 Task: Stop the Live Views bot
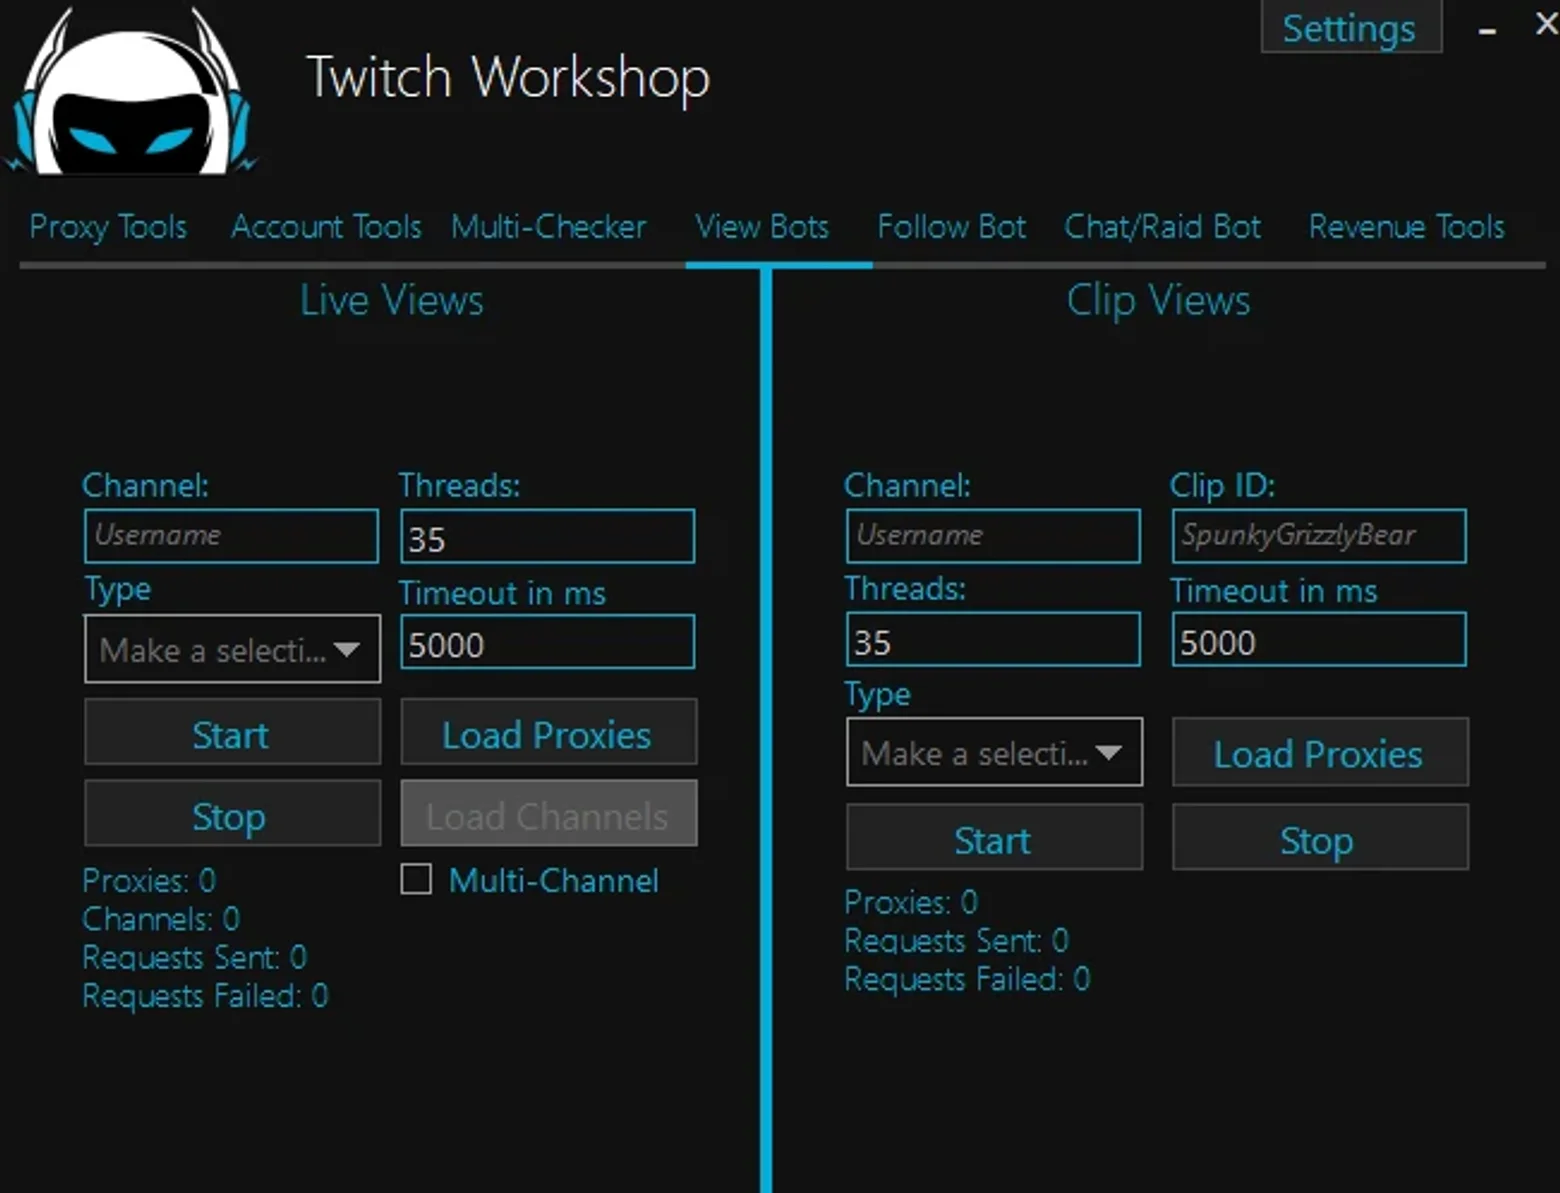coord(232,815)
